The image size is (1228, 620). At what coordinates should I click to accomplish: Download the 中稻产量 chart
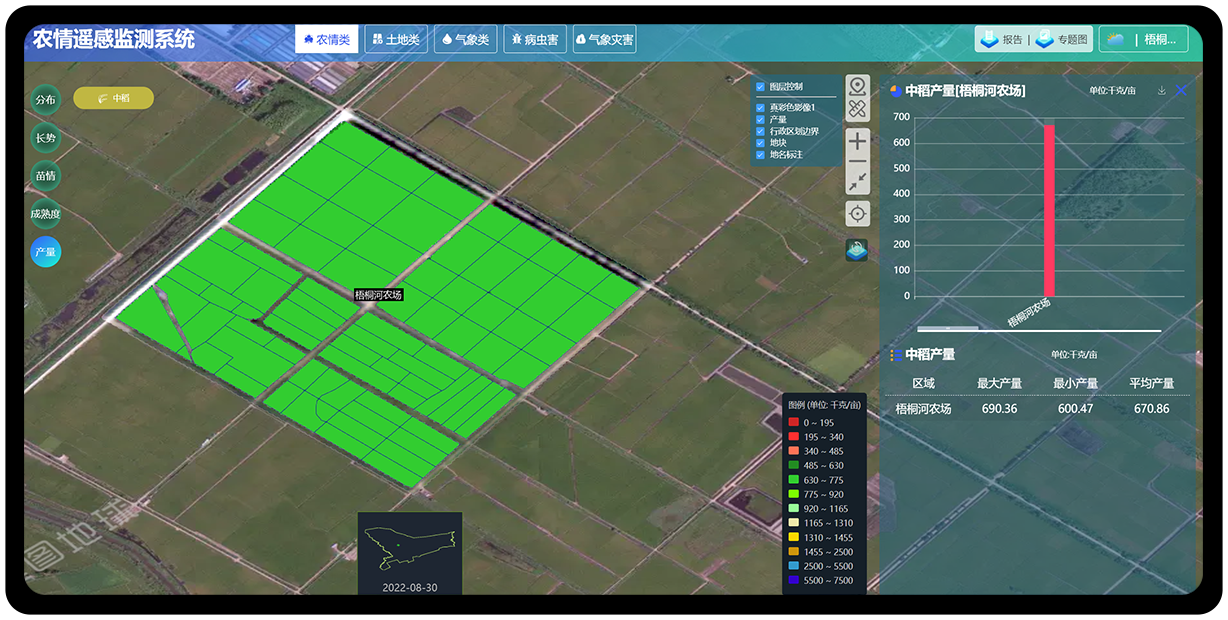(x=1161, y=91)
